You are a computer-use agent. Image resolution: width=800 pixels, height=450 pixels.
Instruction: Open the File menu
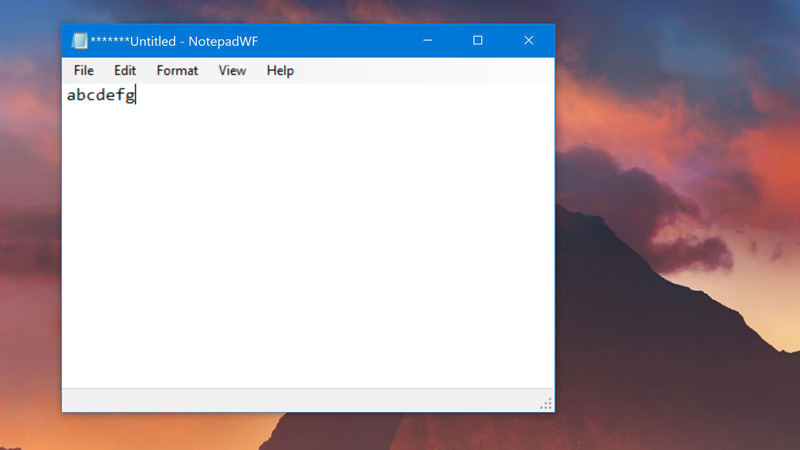click(x=84, y=71)
